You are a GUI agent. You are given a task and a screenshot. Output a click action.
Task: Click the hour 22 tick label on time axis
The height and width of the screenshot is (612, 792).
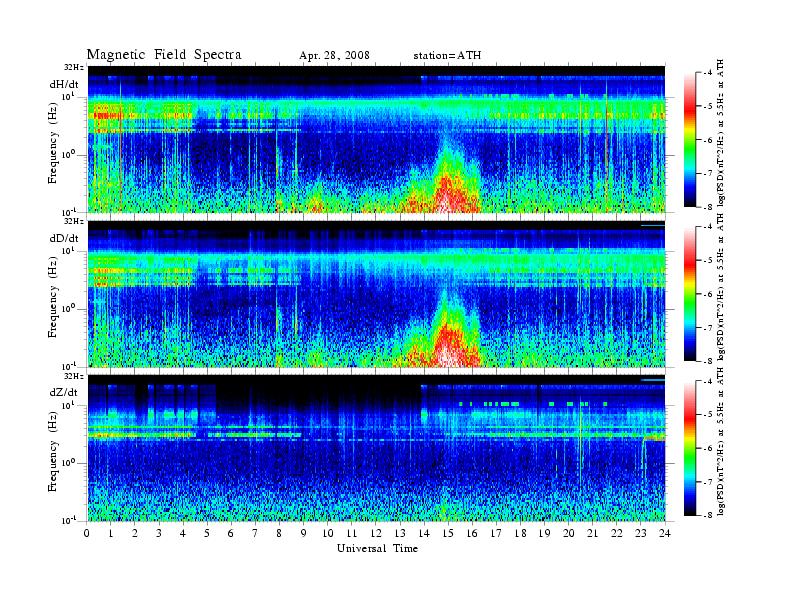pyautogui.click(x=617, y=533)
